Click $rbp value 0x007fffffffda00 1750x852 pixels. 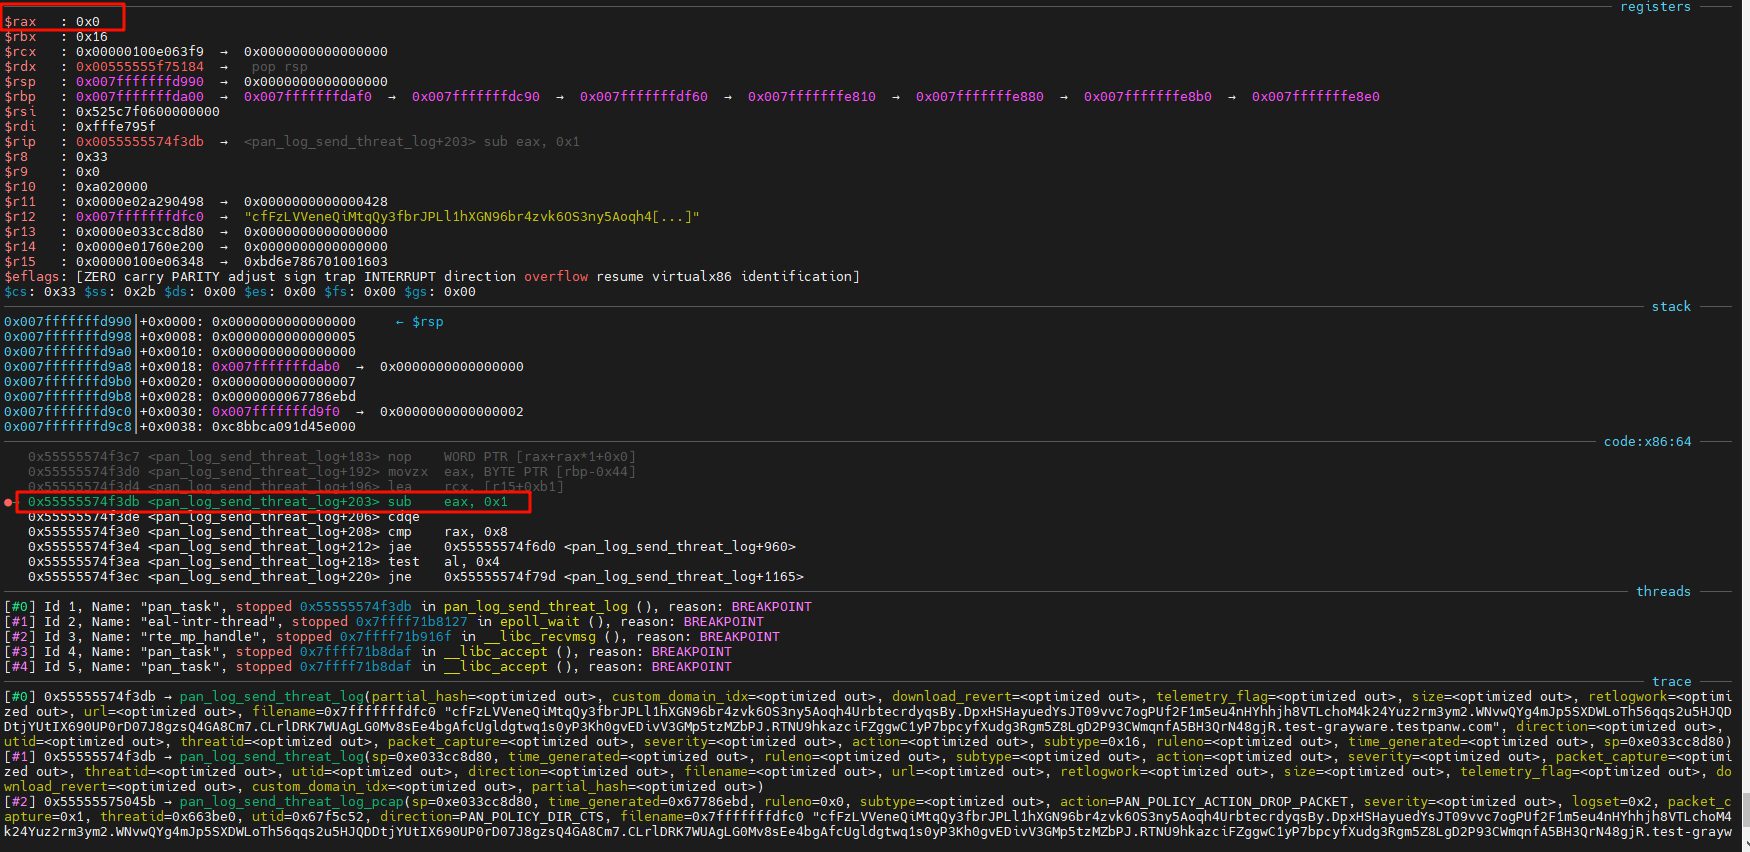140,96
